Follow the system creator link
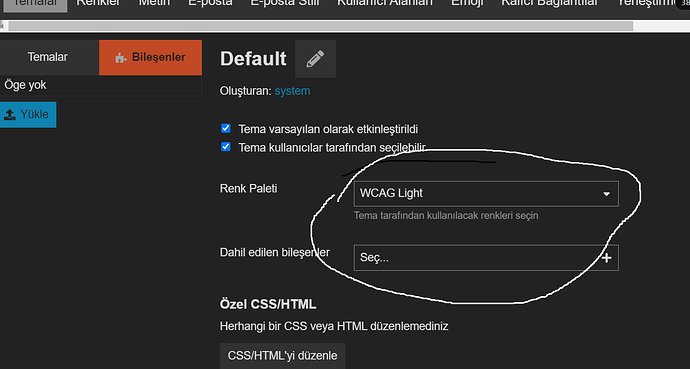This screenshot has width=690, height=369. 292,91
